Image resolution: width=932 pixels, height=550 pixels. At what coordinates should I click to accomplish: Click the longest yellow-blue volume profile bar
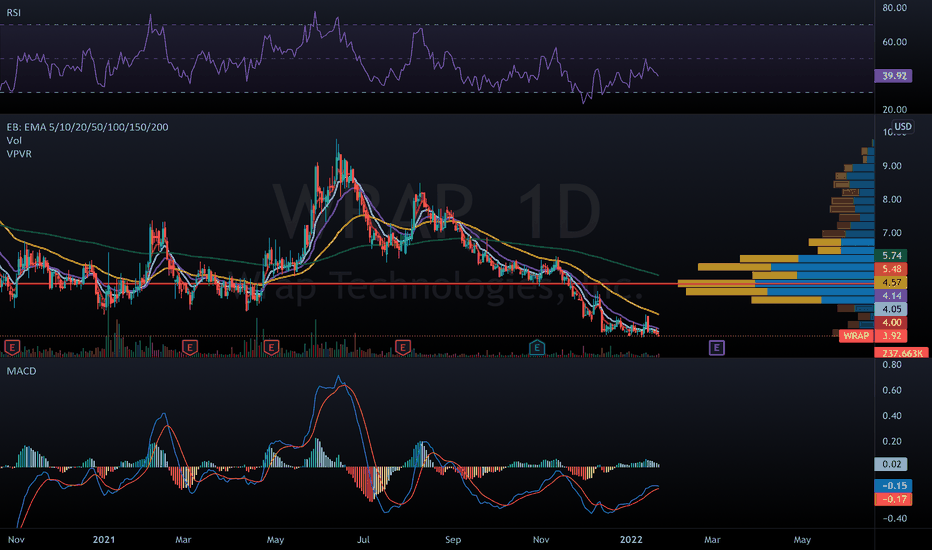776,283
